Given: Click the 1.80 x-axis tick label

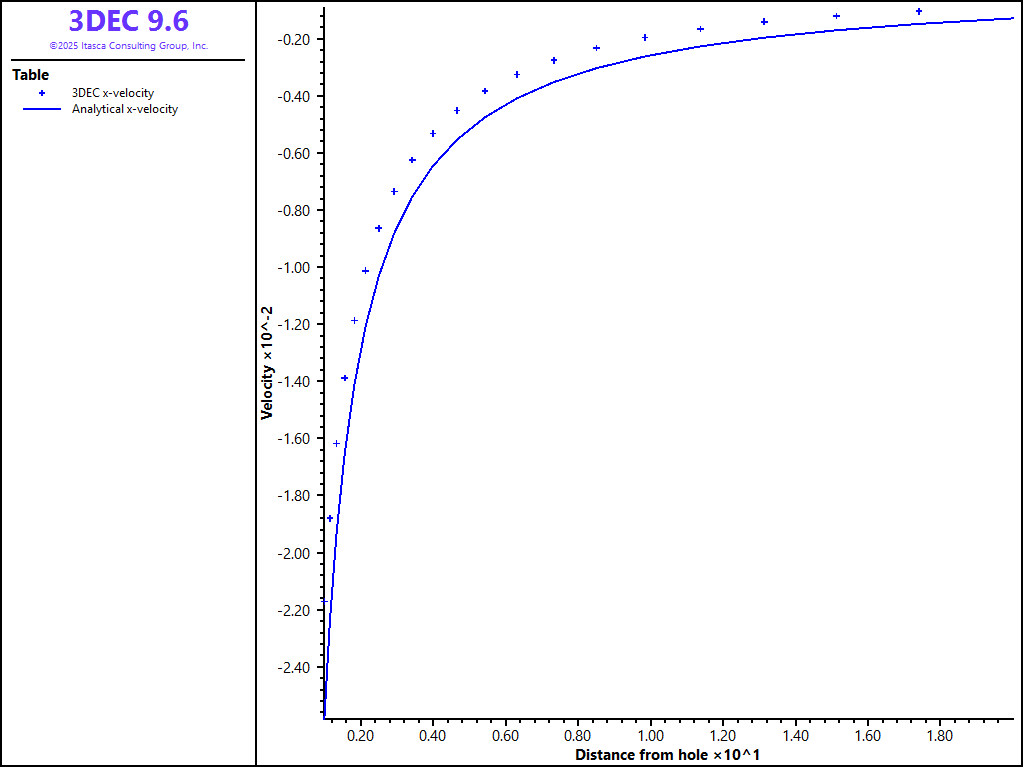Looking at the screenshot, I should coord(940,736).
